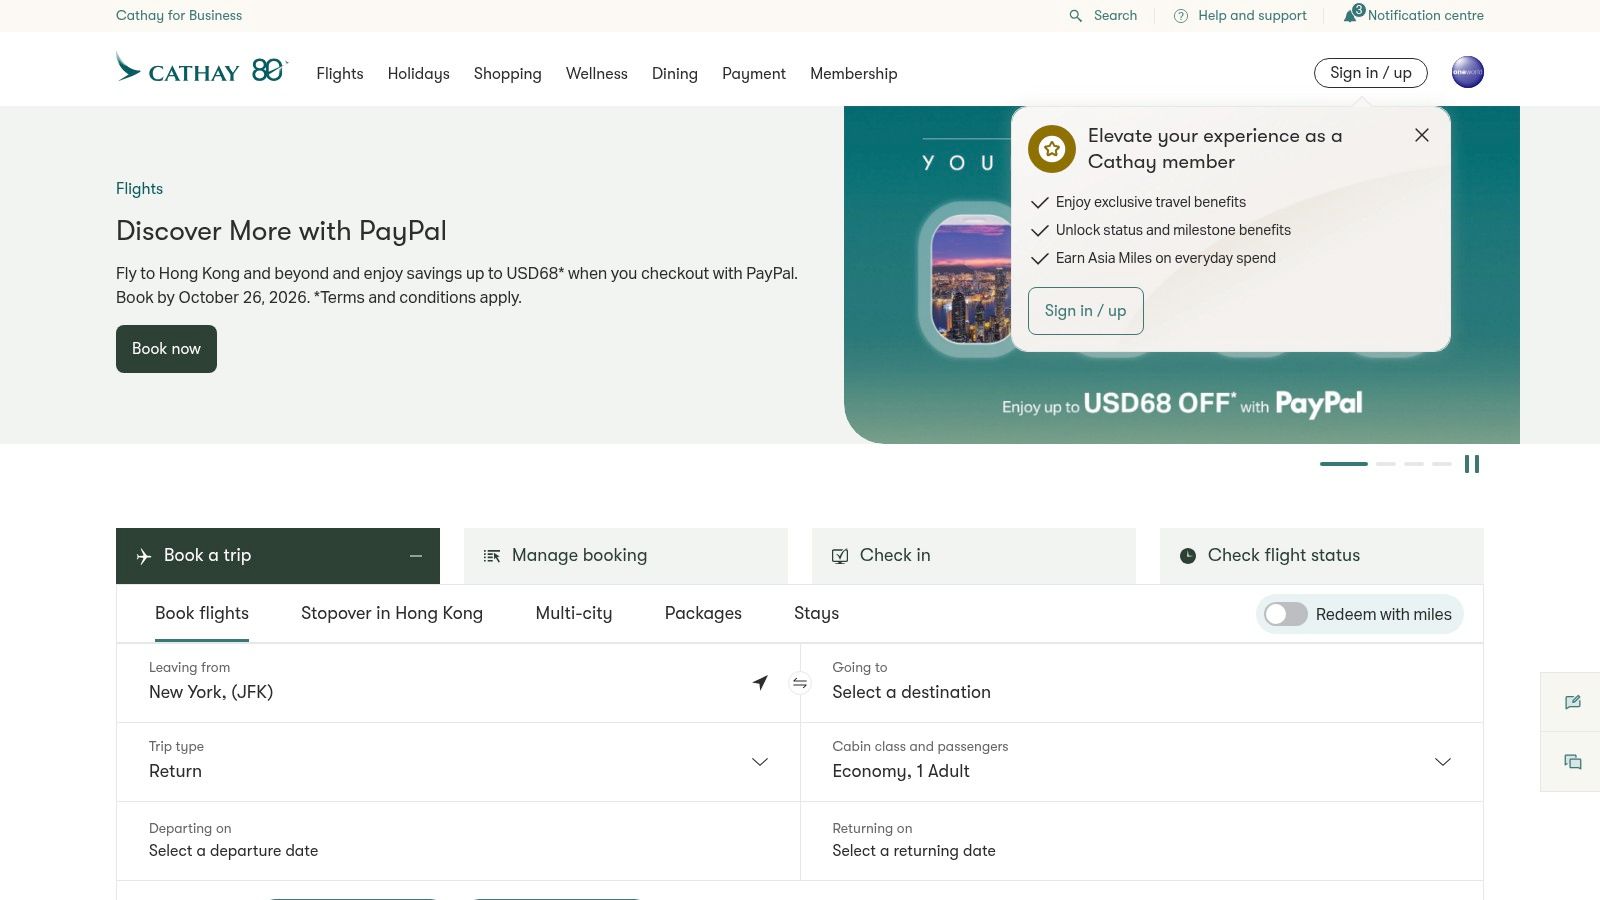Screen dimensions: 1600x900
Task: Open the notification bell icon
Action: coord(1351,15)
